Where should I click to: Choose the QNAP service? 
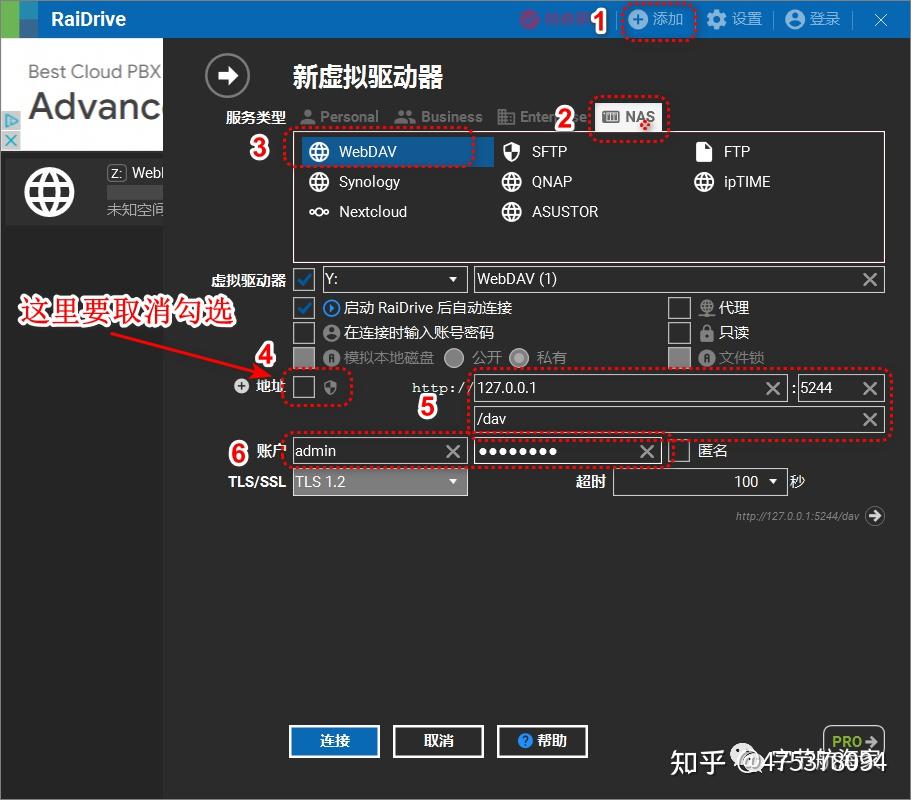(x=545, y=182)
